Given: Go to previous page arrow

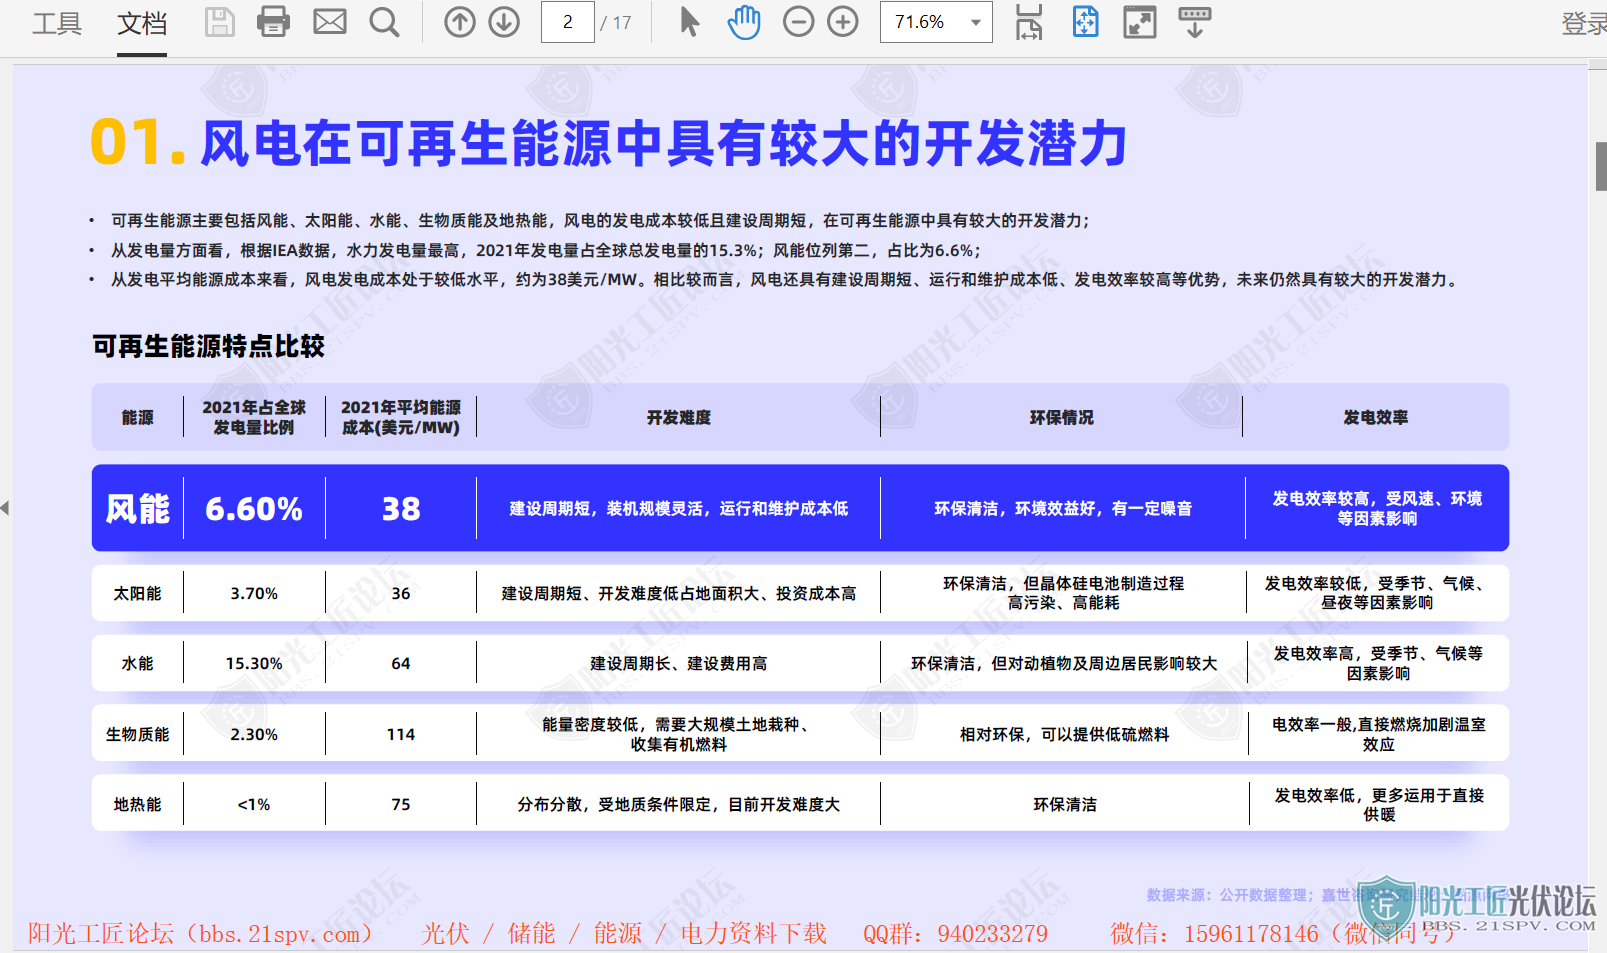Looking at the screenshot, I should (x=459, y=22).
